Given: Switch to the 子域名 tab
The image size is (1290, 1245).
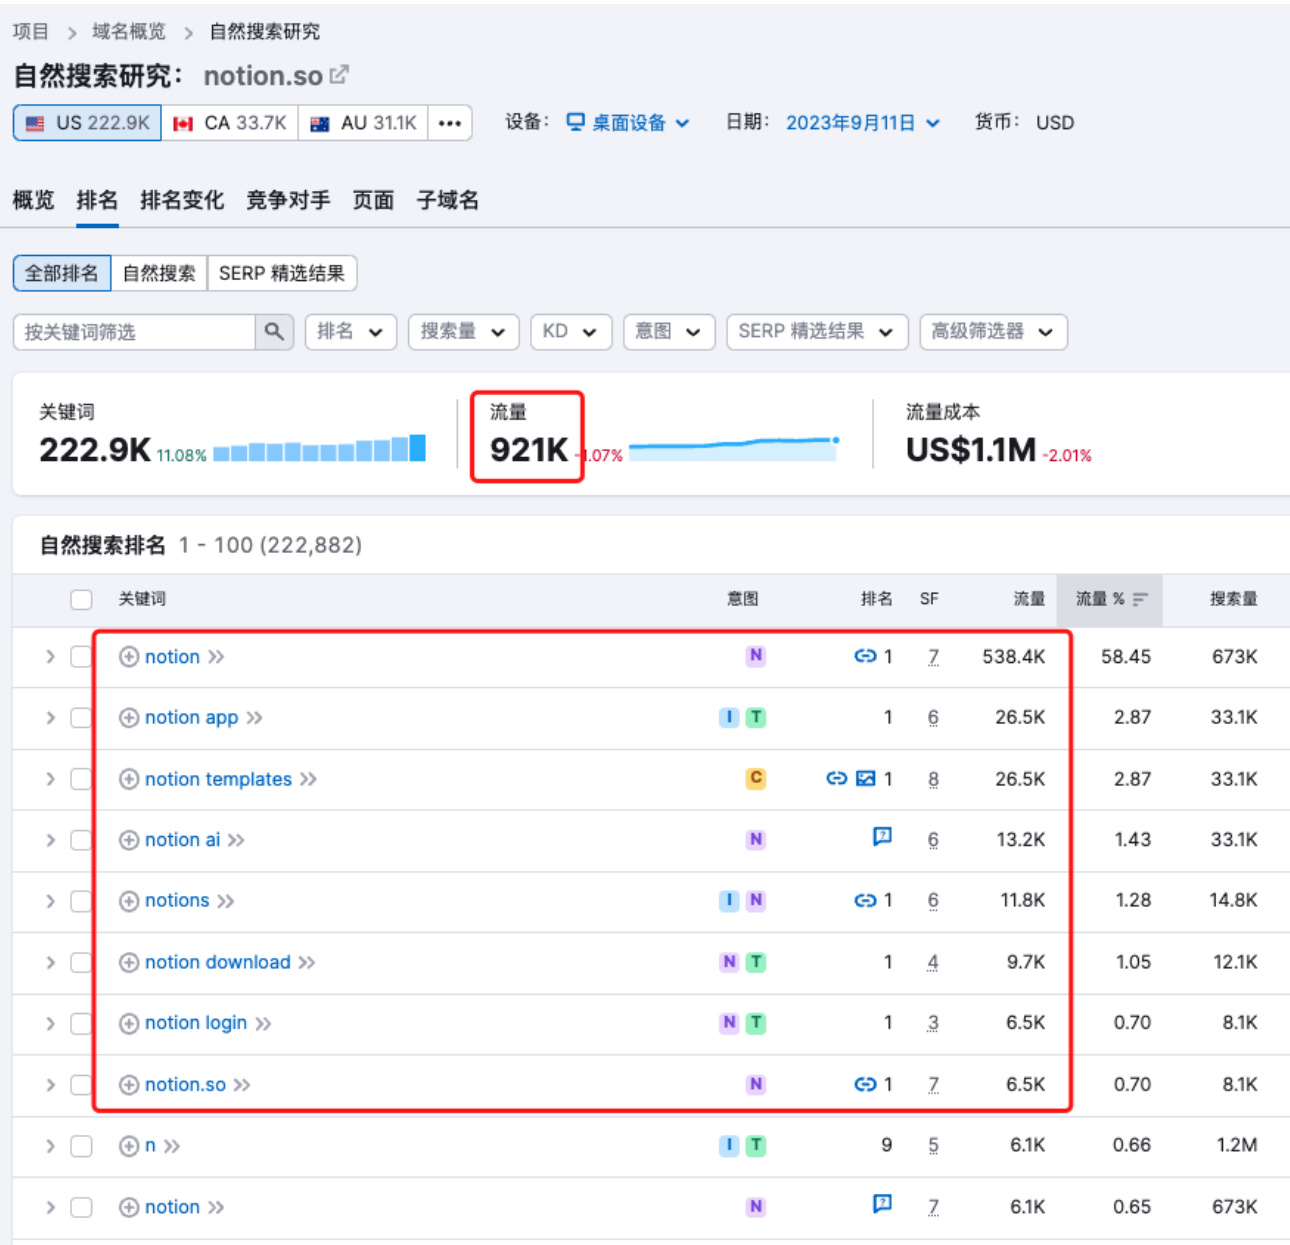Looking at the screenshot, I should click(x=447, y=200).
